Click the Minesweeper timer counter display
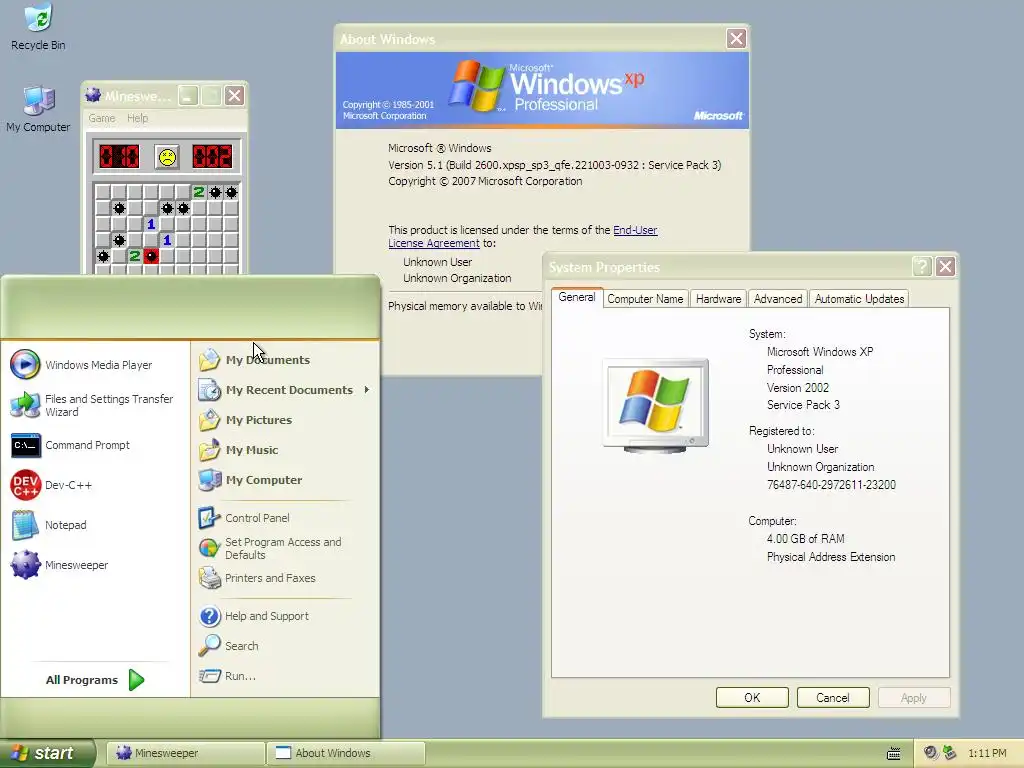Image resolution: width=1024 pixels, height=768 pixels. 212,157
